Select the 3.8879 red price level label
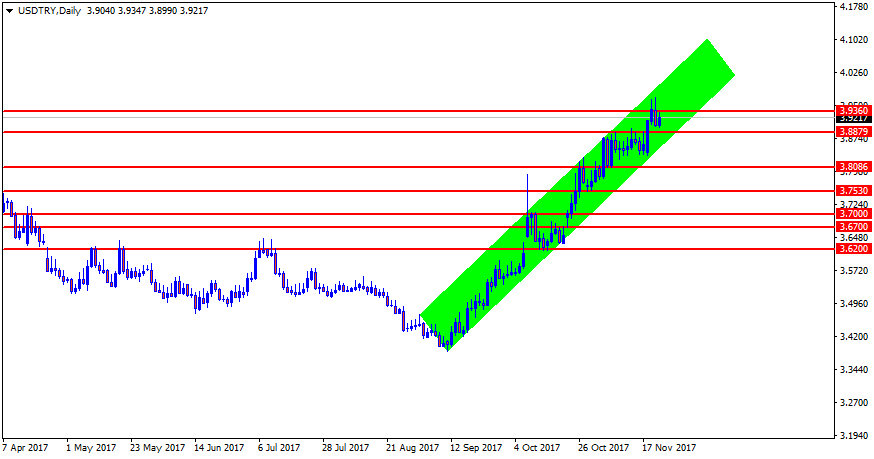The width and height of the screenshot is (874, 459). pyautogui.click(x=852, y=131)
